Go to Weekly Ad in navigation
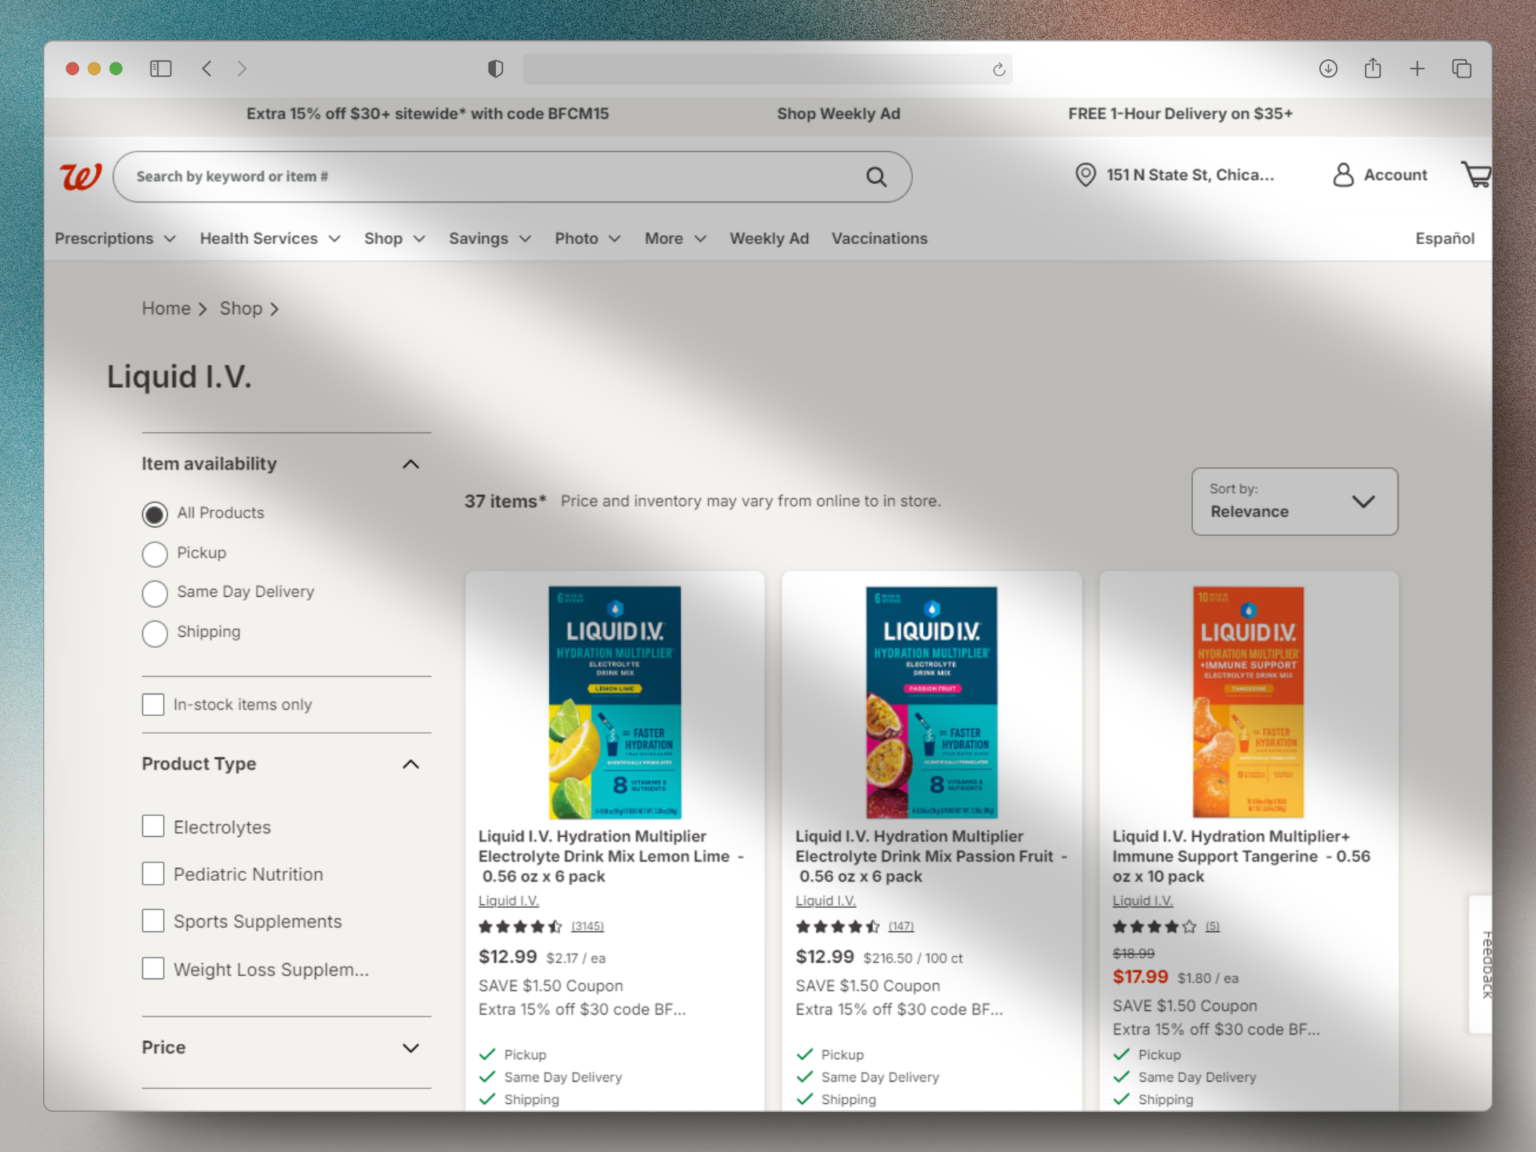 [769, 238]
